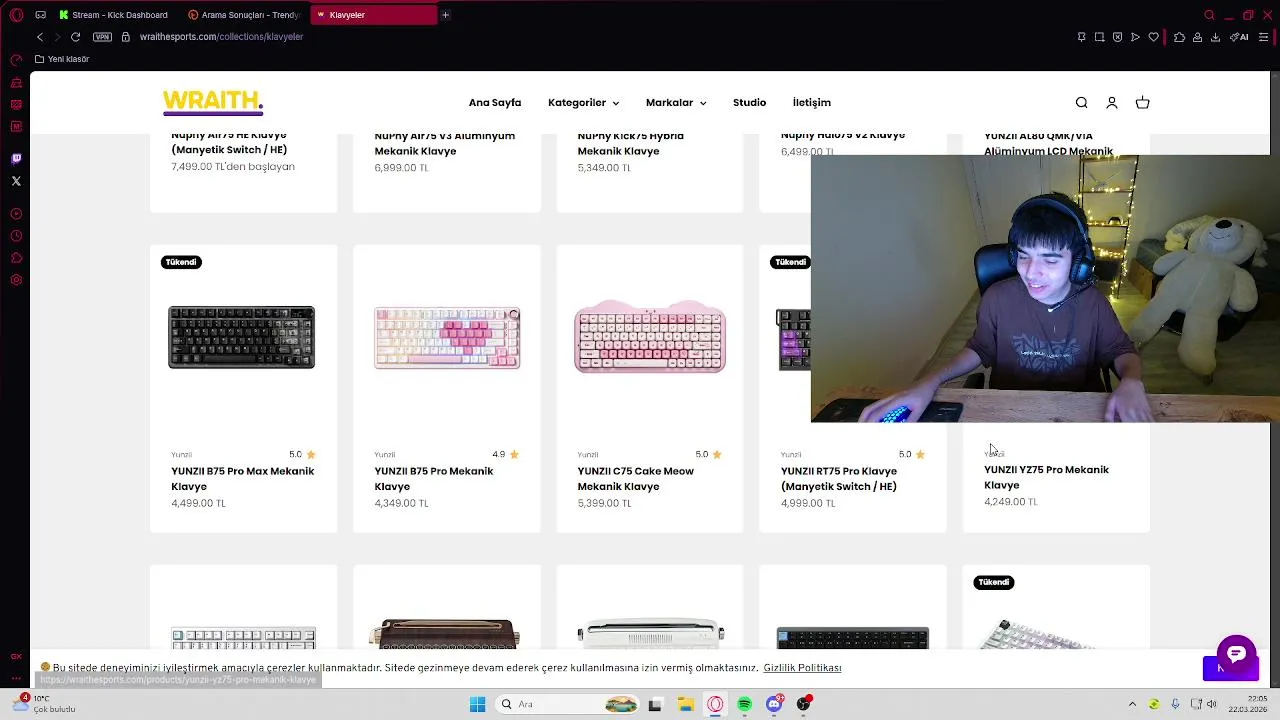
Task: Open the history clock sidebar icon
Action: coord(16,236)
